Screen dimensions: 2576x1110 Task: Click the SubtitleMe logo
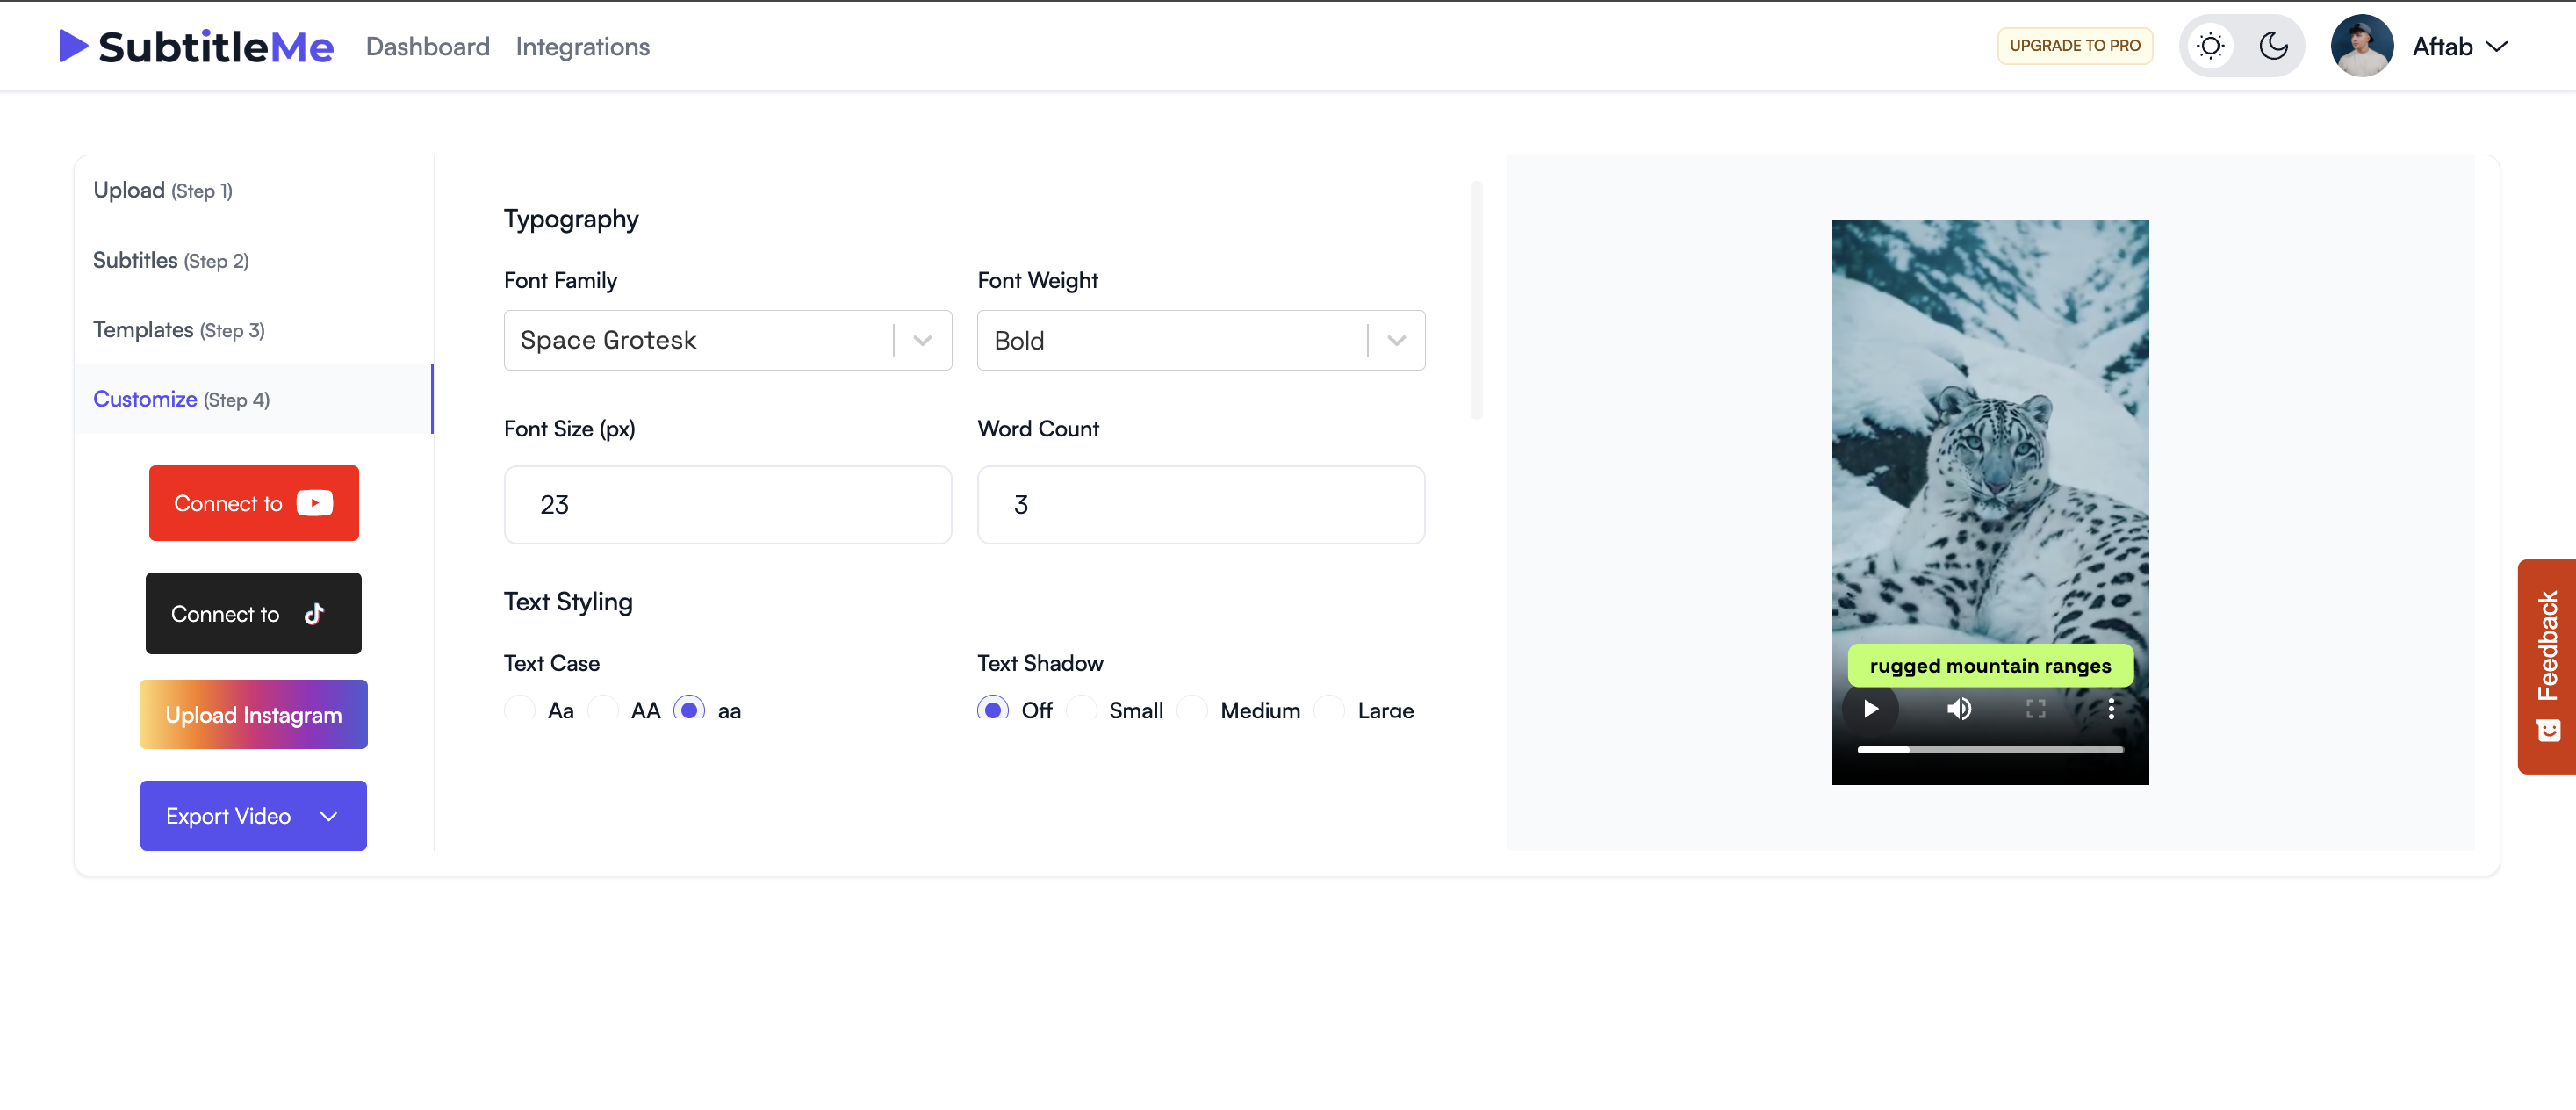coord(196,45)
